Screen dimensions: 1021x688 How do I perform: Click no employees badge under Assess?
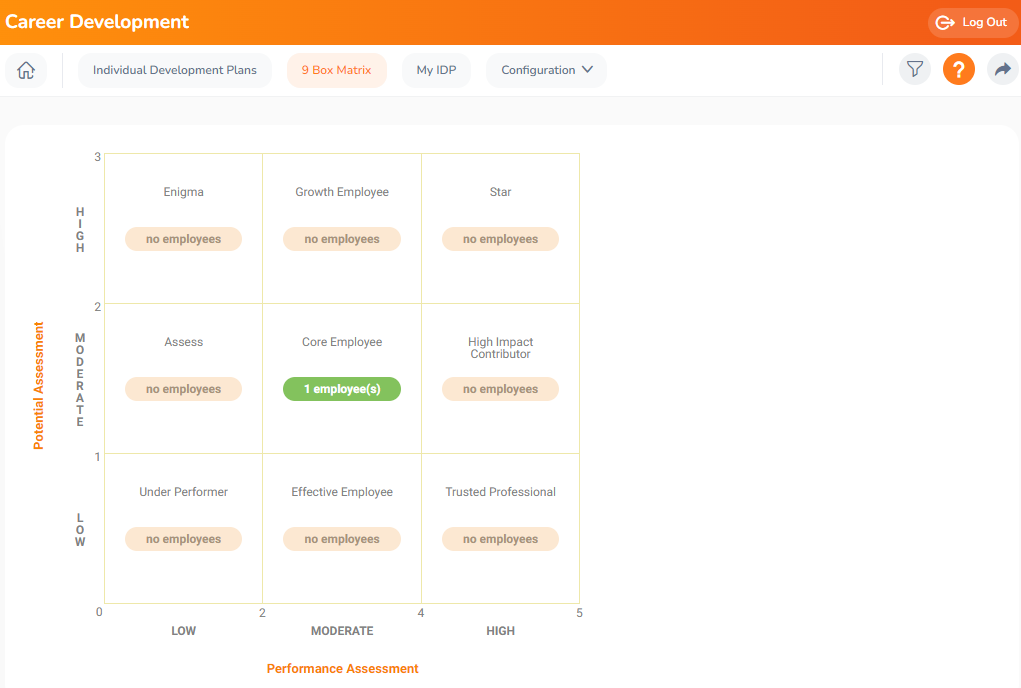184,389
